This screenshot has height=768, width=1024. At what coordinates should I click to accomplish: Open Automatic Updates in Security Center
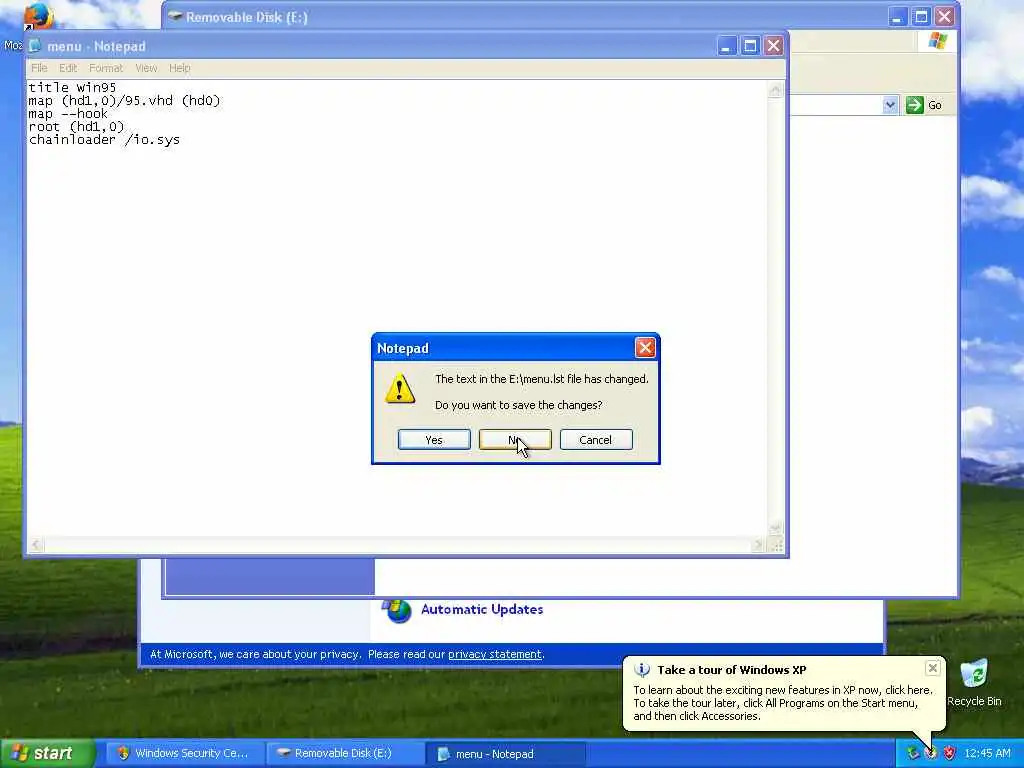click(482, 609)
